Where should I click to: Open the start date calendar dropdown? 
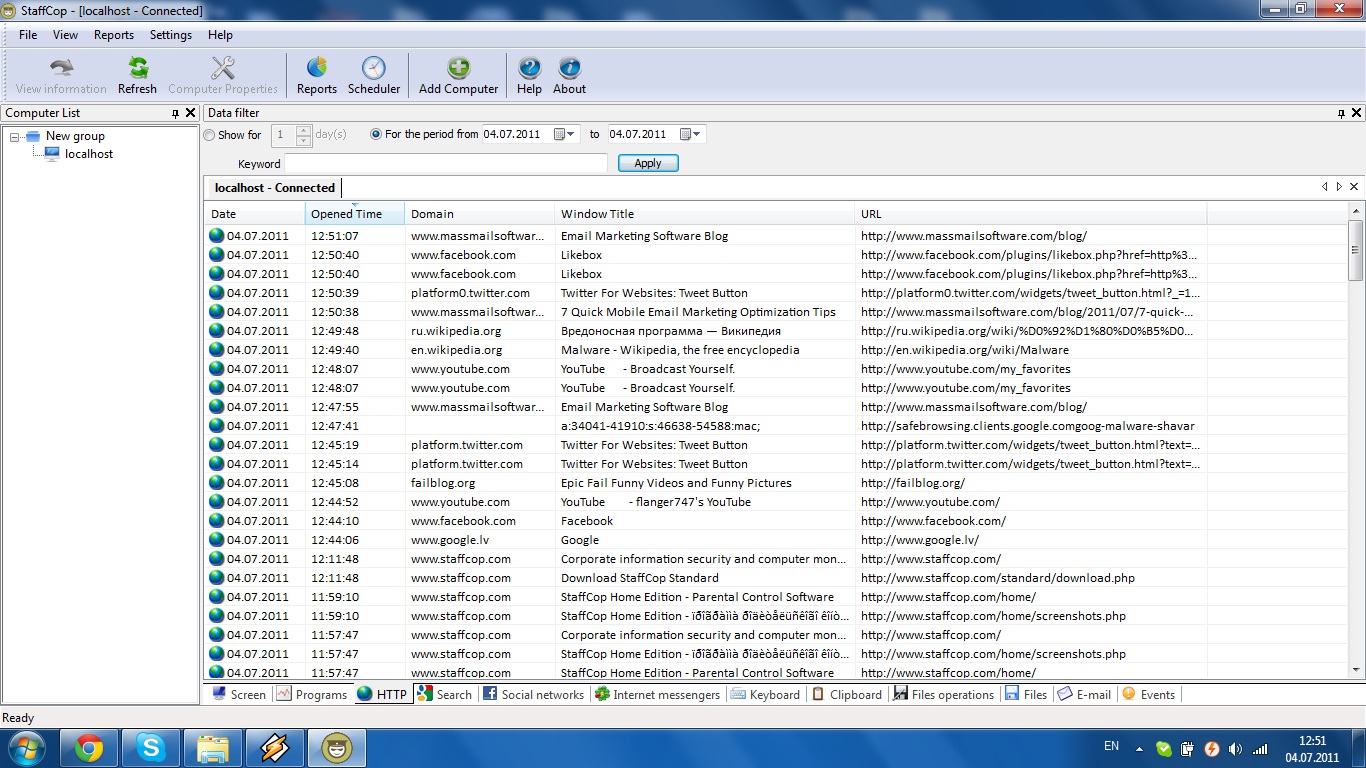pyautogui.click(x=566, y=134)
